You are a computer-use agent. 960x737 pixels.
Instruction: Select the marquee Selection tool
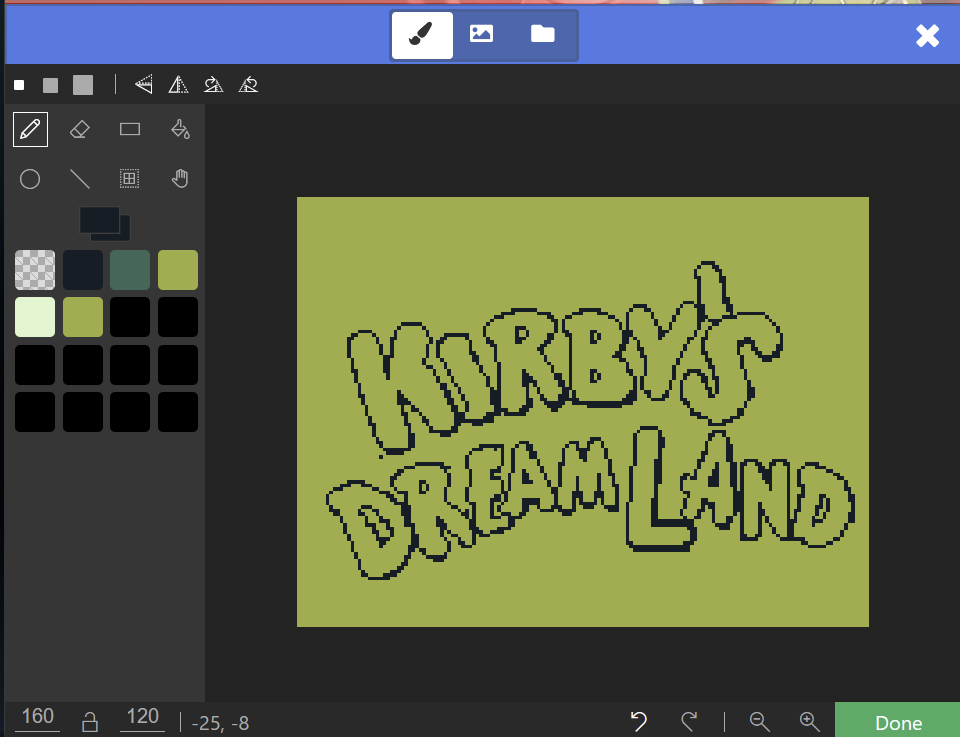[129, 179]
